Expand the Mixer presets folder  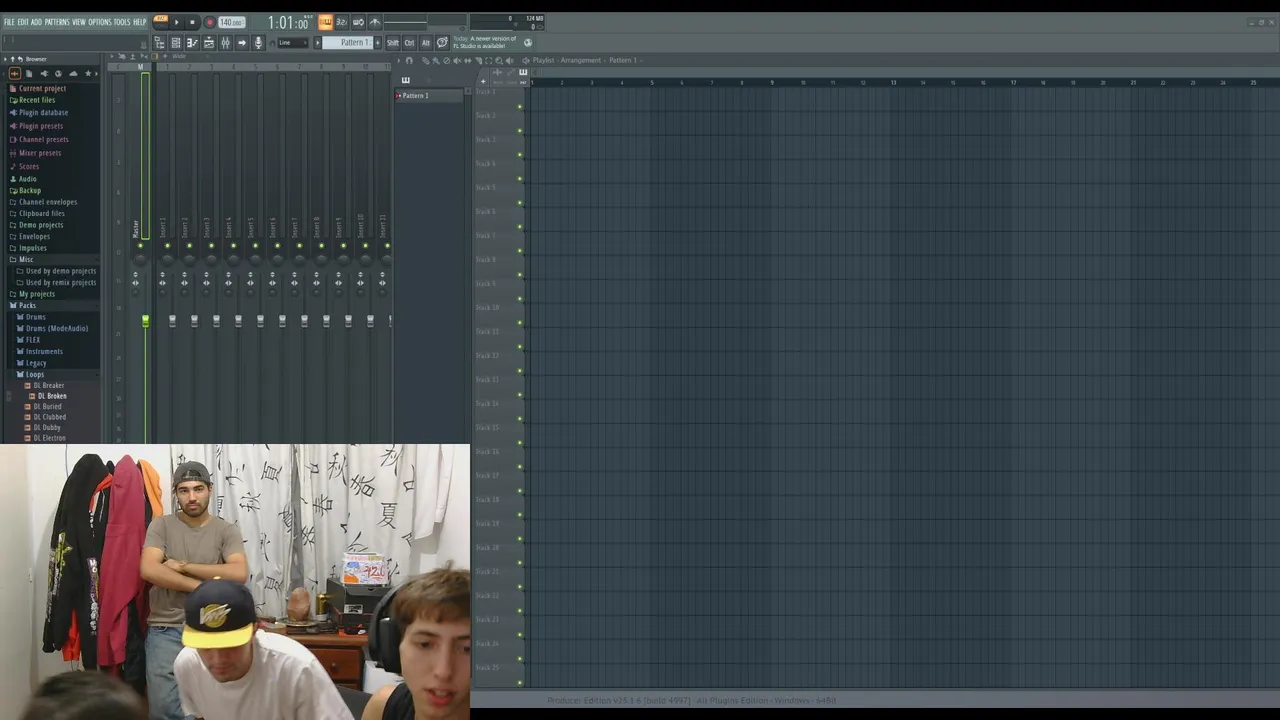(40, 153)
